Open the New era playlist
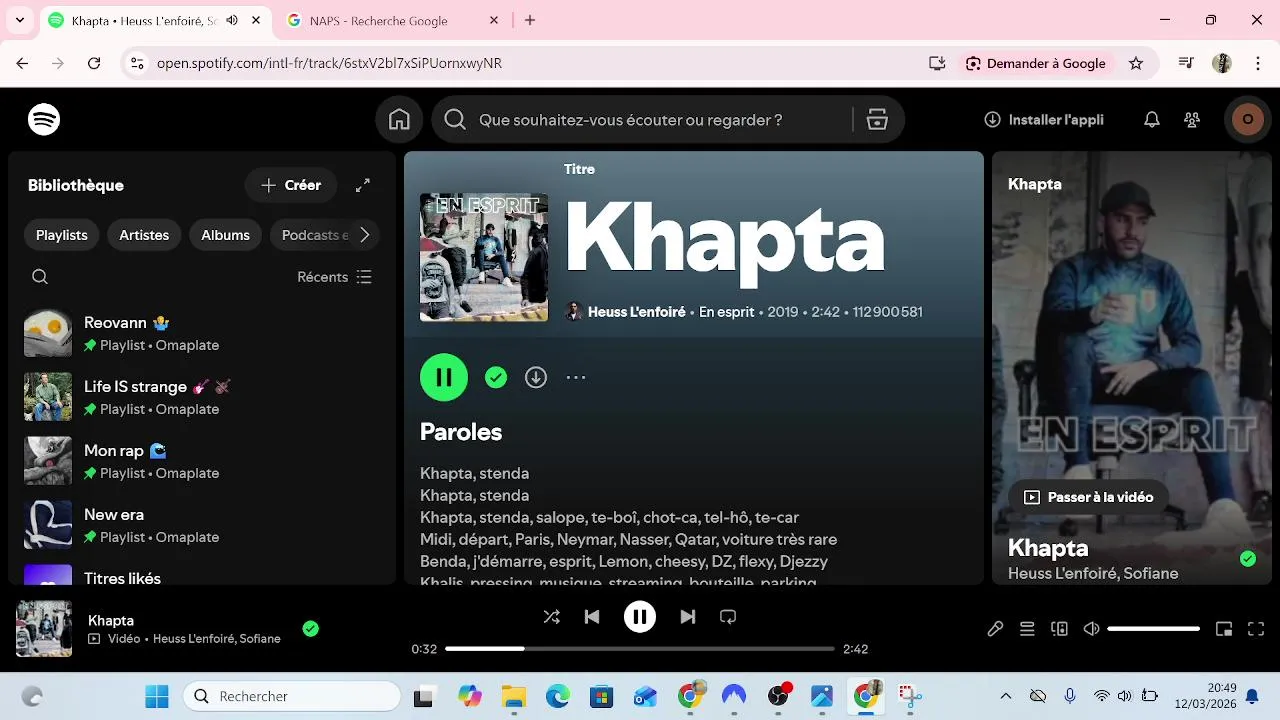This screenshot has height=720, width=1280. 200,525
